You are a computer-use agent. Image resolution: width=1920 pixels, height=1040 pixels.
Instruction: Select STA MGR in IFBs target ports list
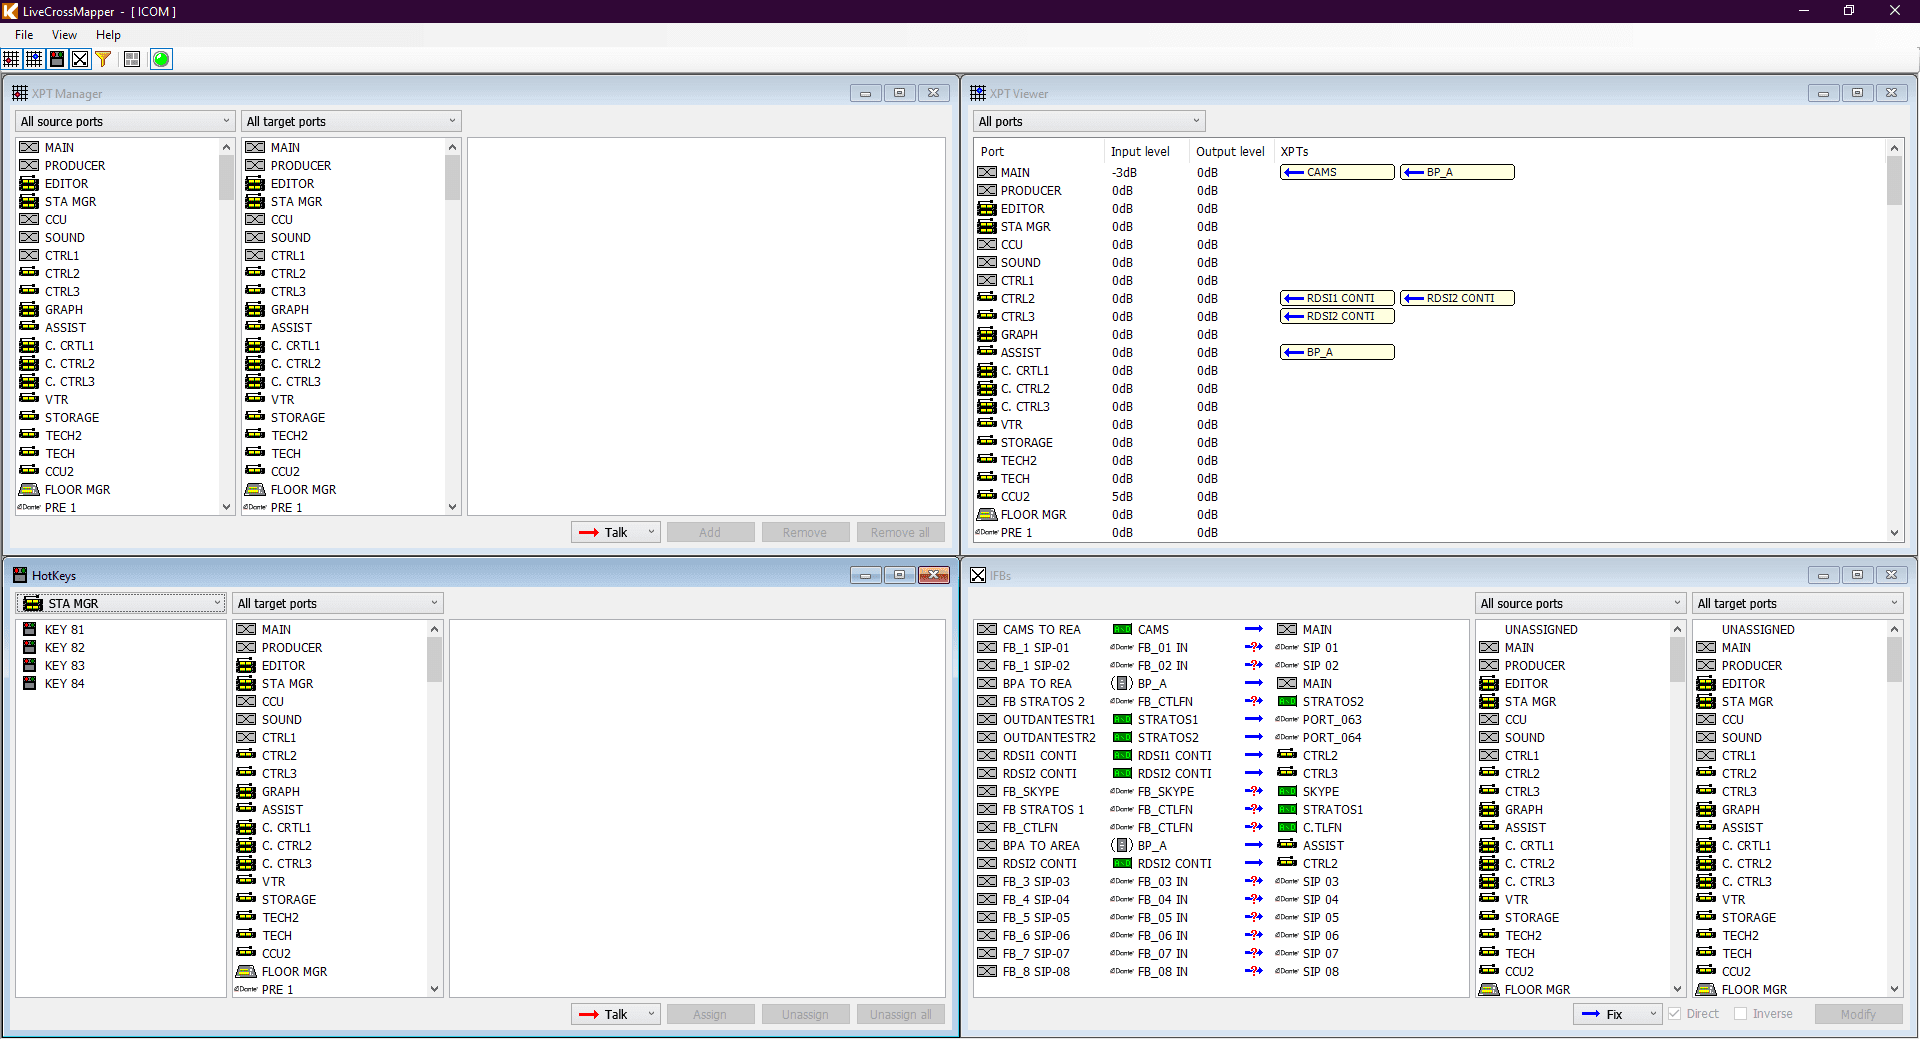(1747, 701)
